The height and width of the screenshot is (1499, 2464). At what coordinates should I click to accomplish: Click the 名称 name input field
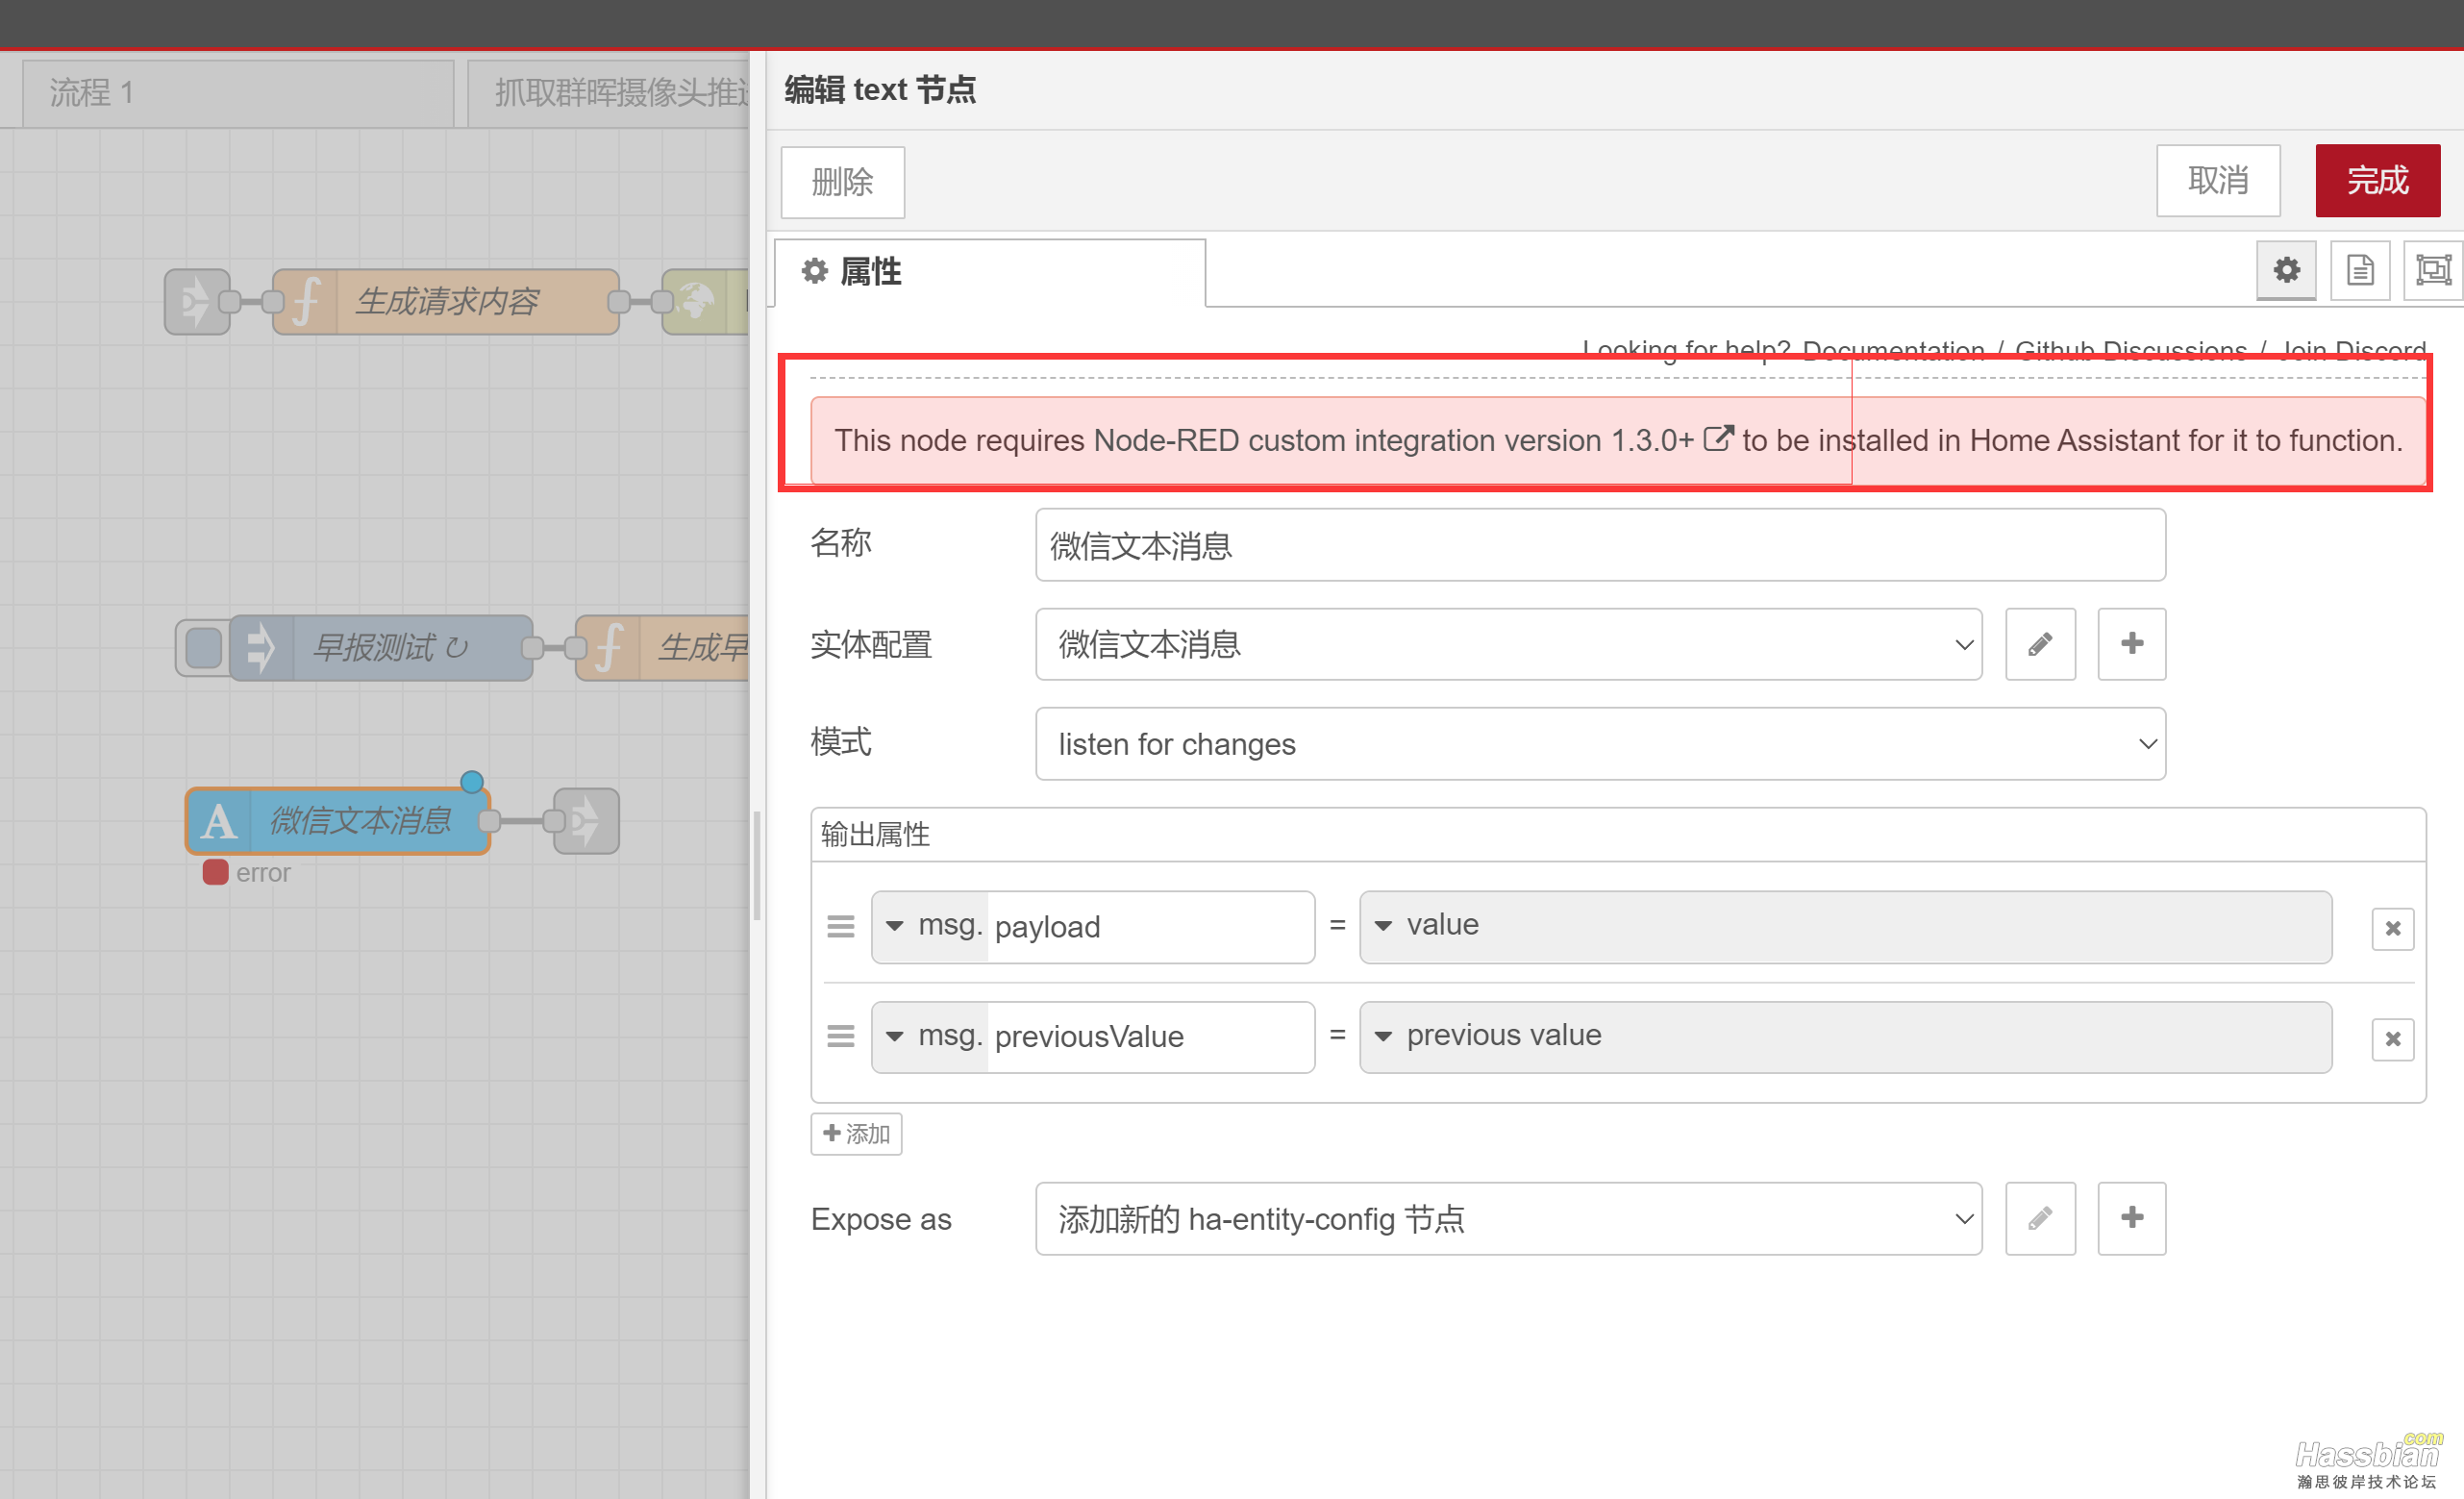click(x=1600, y=545)
